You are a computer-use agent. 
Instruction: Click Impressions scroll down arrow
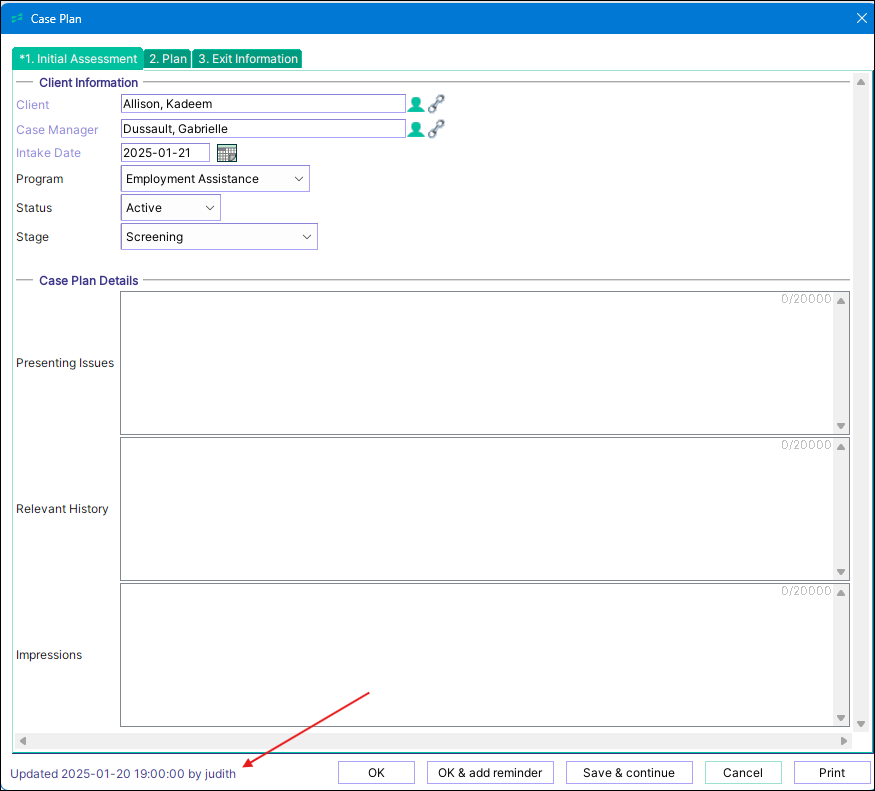pos(841,718)
